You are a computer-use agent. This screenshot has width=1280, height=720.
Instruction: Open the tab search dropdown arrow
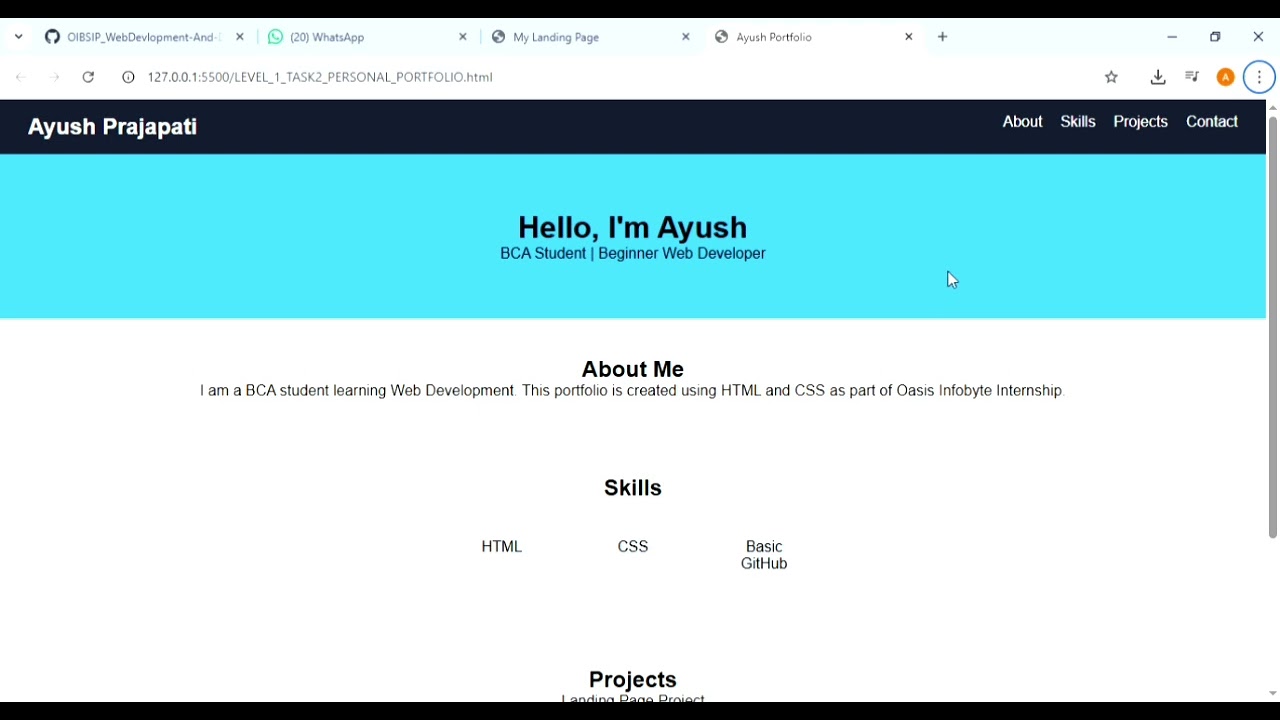pos(18,37)
